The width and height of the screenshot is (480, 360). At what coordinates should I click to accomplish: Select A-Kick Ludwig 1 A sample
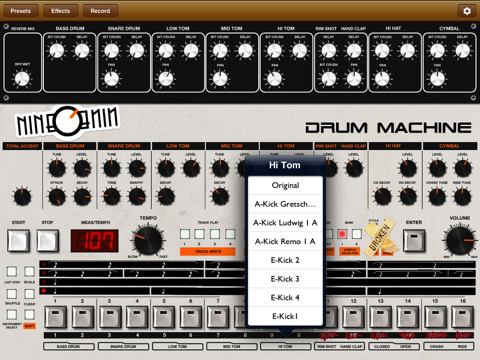285,223
